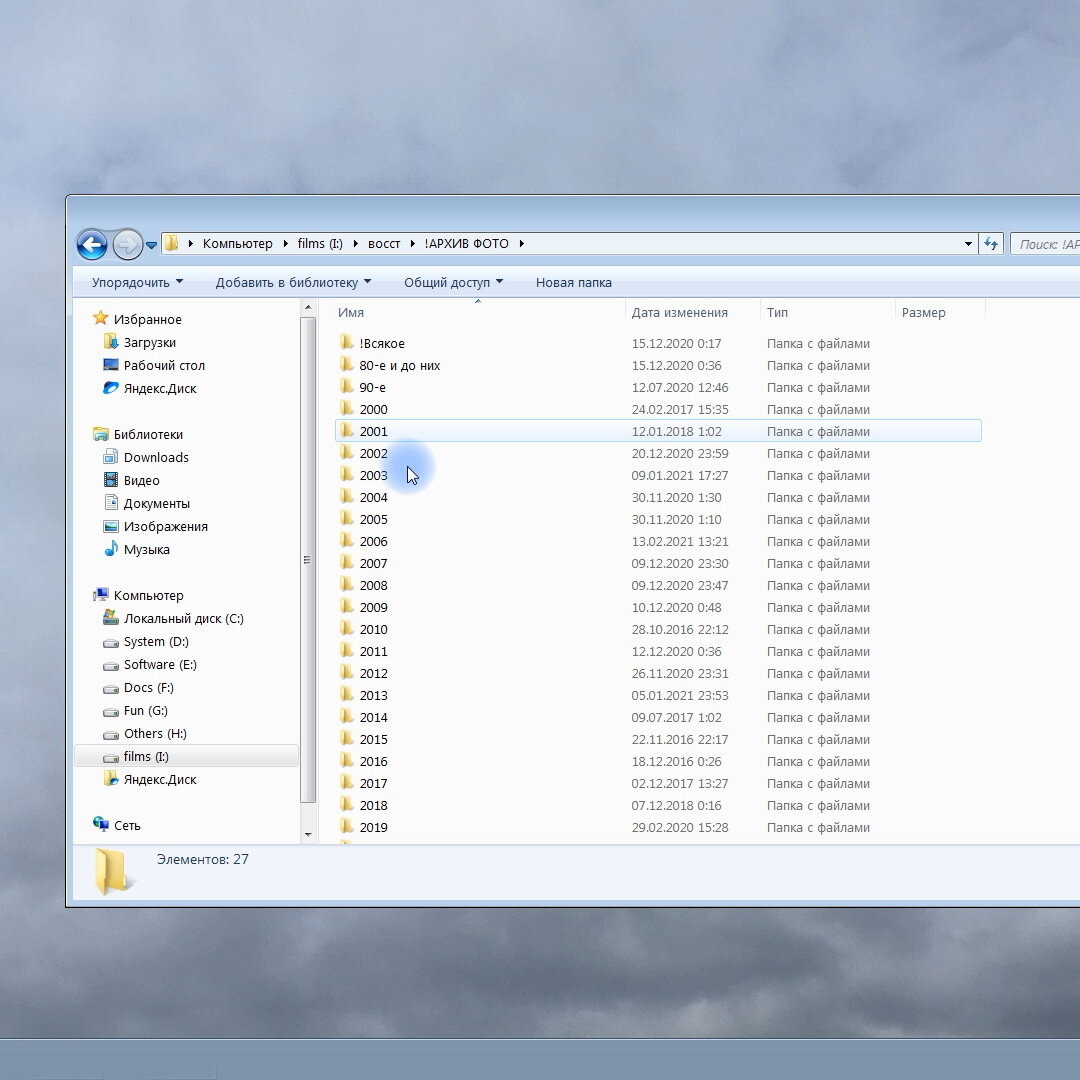
Task: Click folder name 2013
Action: pos(373,696)
